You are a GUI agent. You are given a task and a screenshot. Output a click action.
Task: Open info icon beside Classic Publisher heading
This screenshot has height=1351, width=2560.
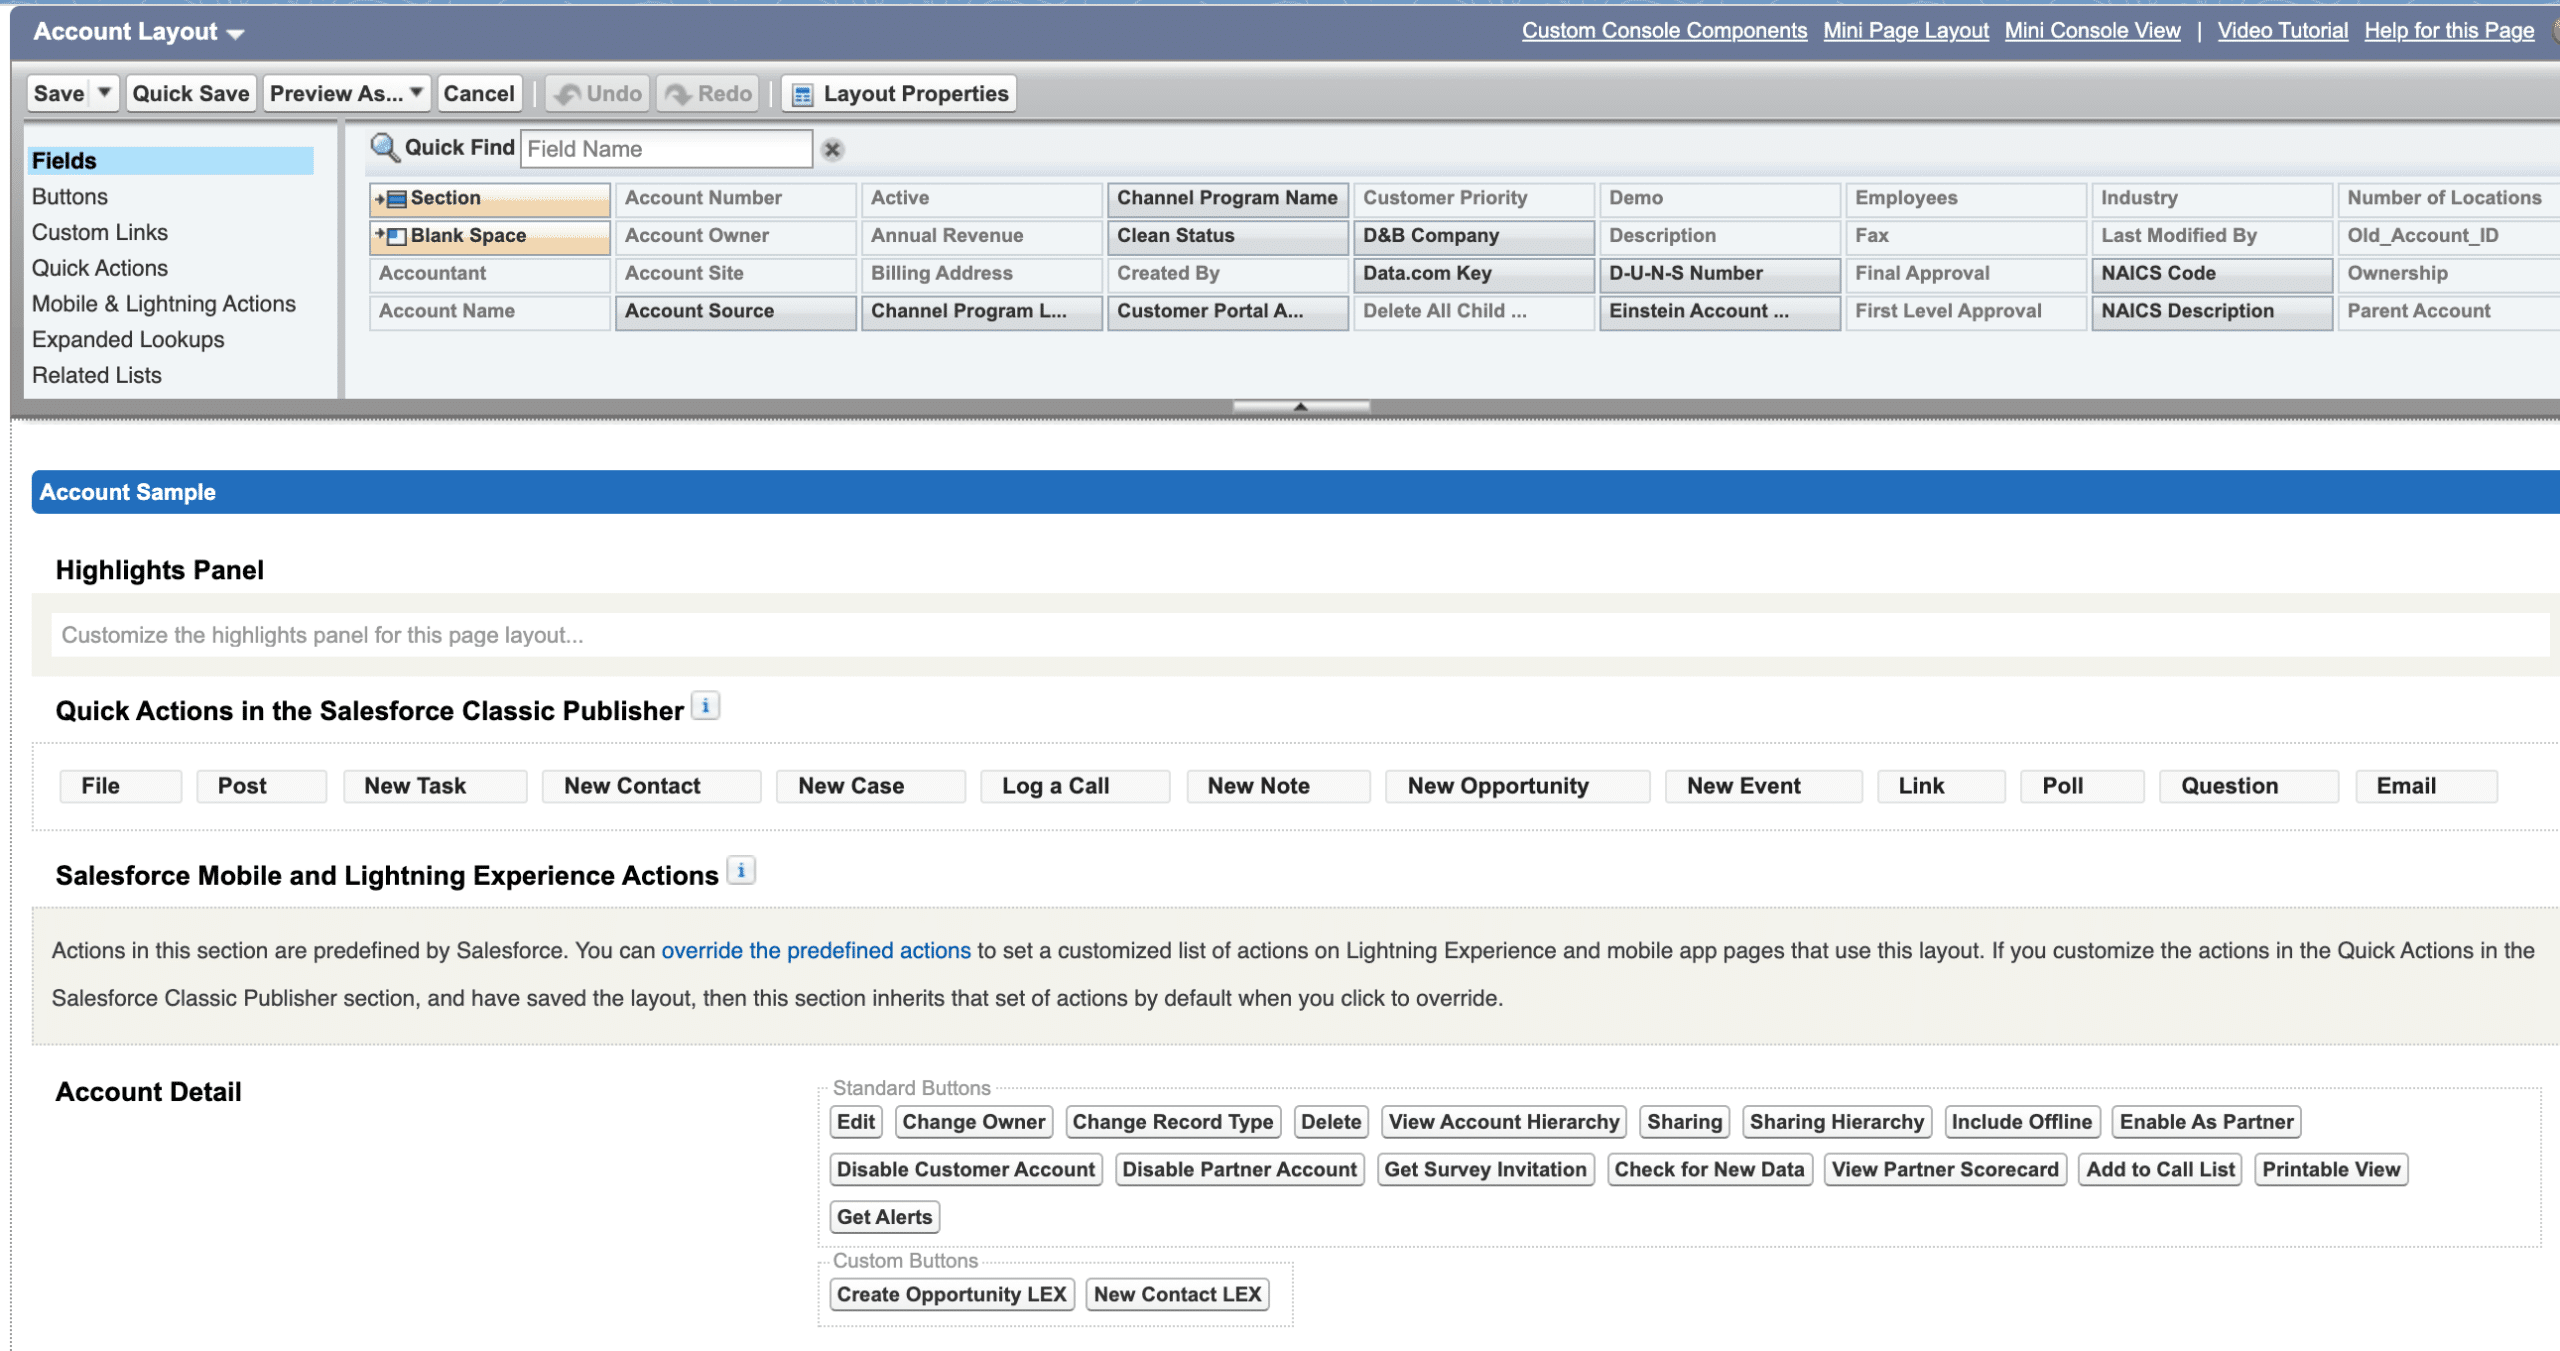[x=706, y=706]
